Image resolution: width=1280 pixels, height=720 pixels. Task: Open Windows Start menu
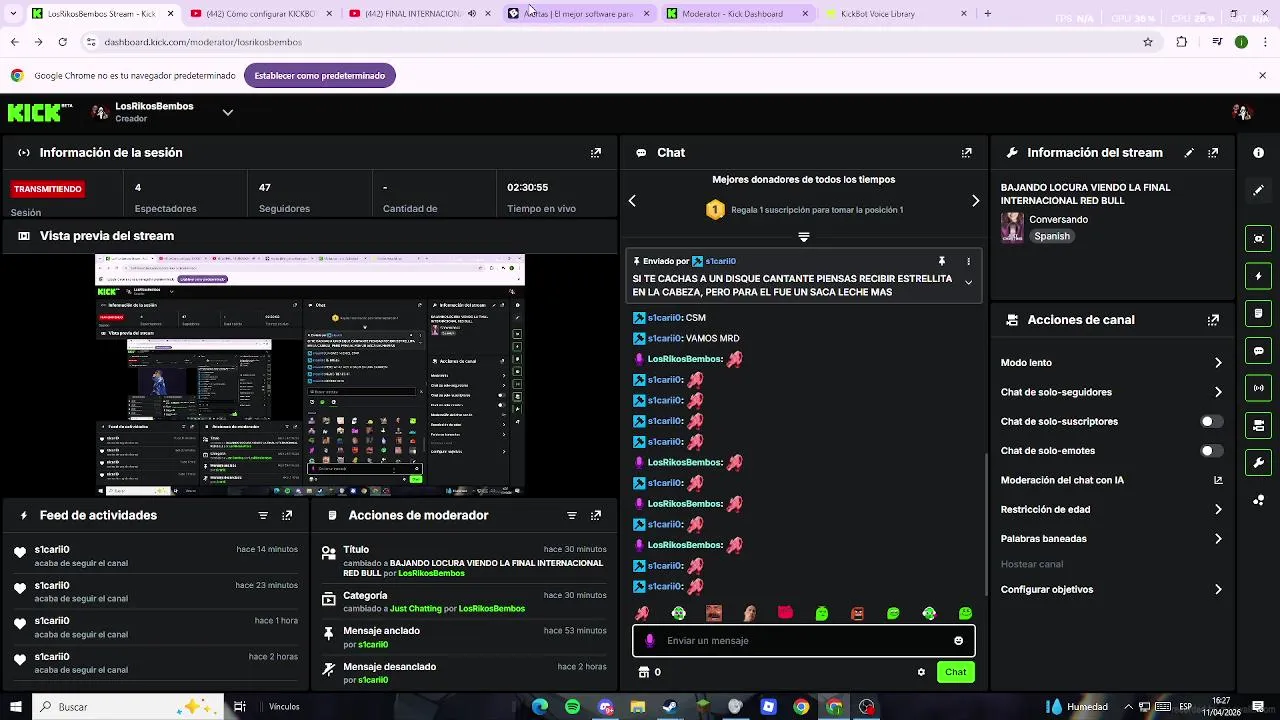pos(15,707)
